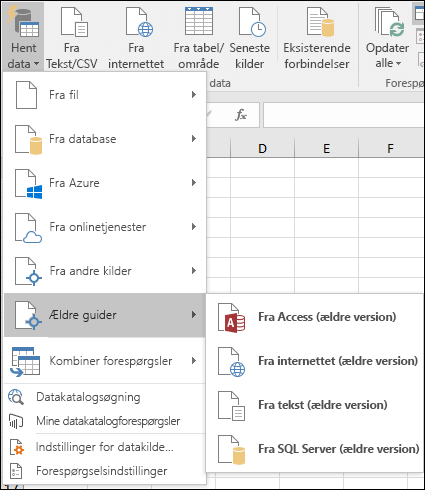This screenshot has height=490, width=425.
Task: Click the Fra database menu text
Action: point(83,139)
